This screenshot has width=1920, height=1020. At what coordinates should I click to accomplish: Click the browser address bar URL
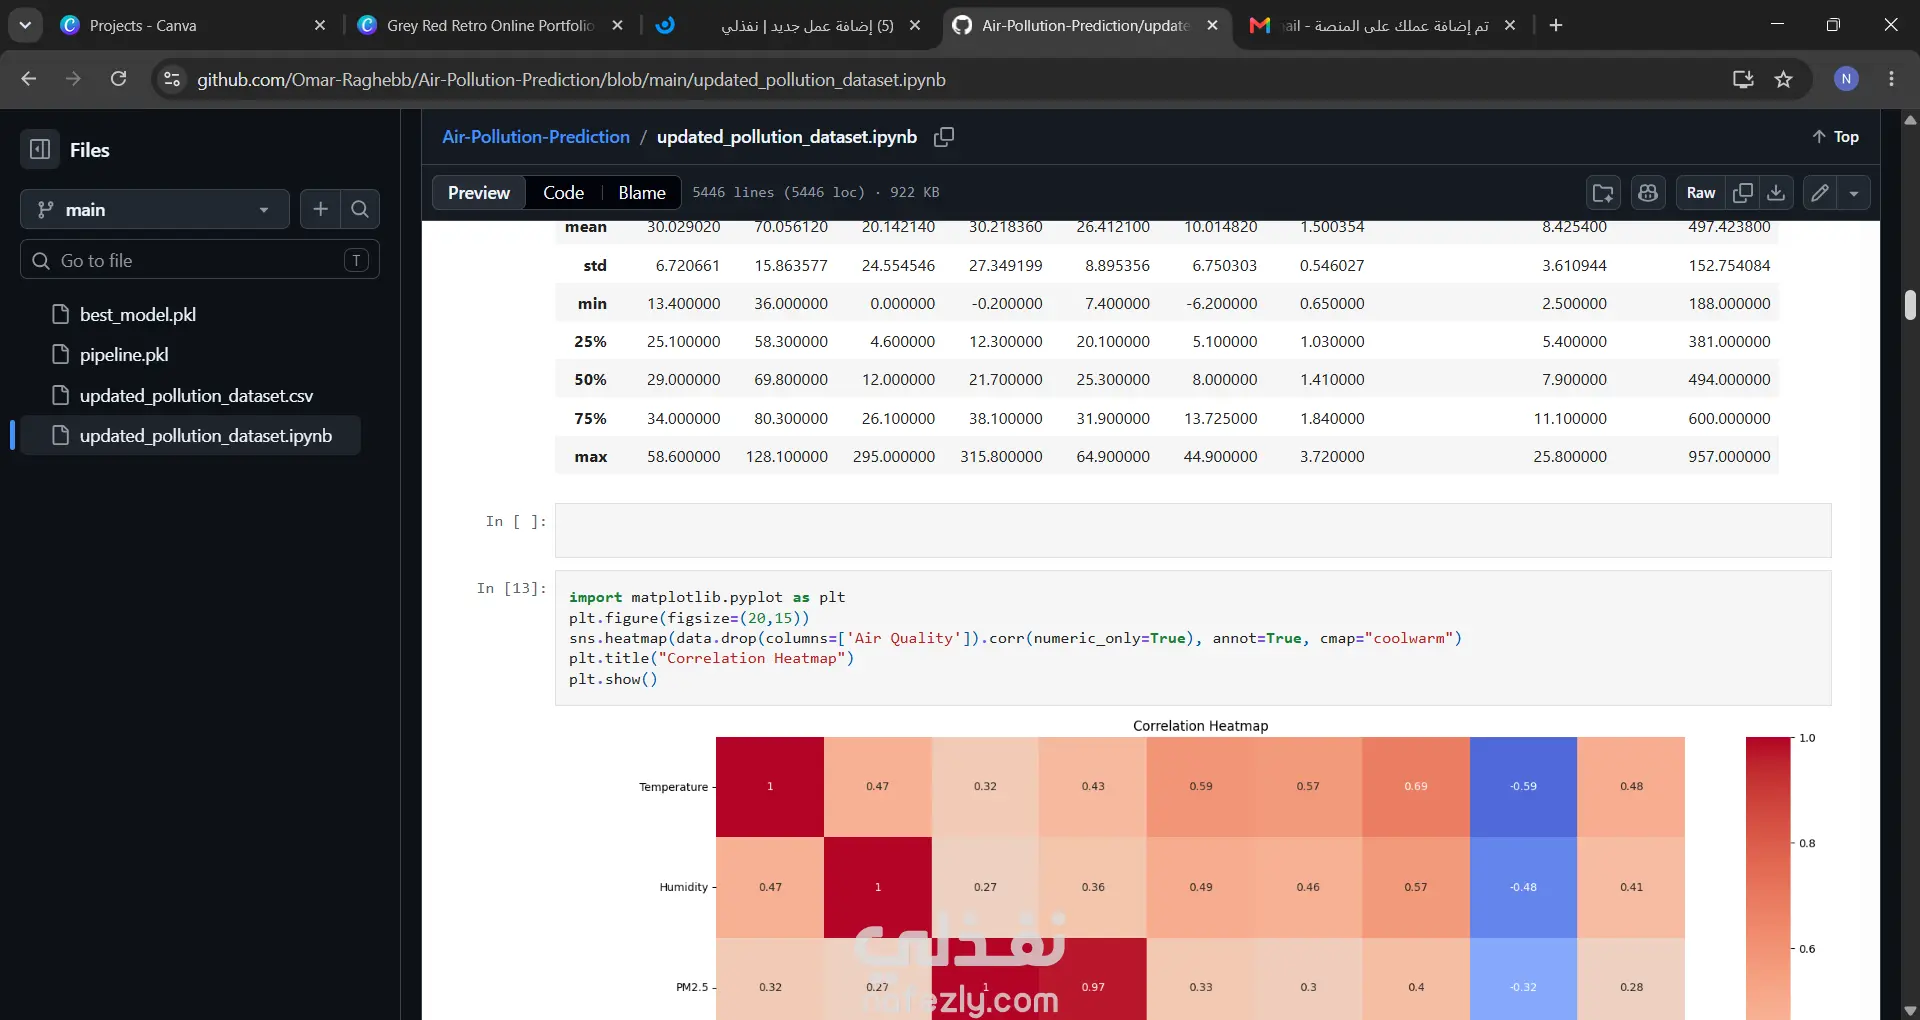pos(571,79)
